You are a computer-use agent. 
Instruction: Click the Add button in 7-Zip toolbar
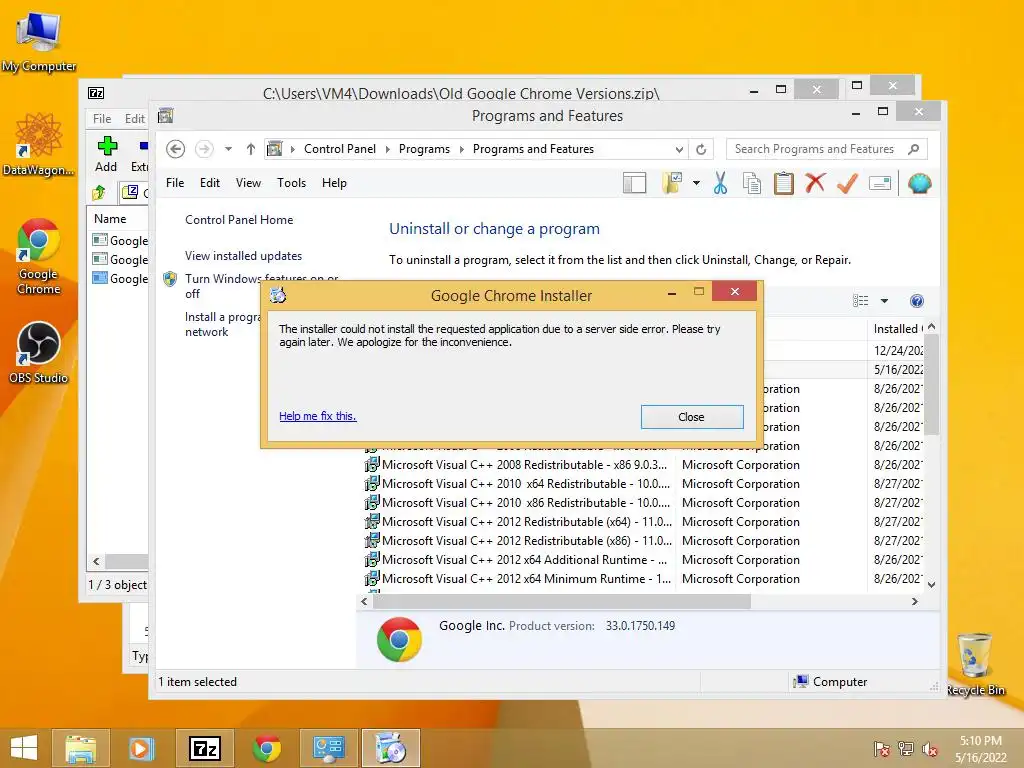tap(106, 155)
